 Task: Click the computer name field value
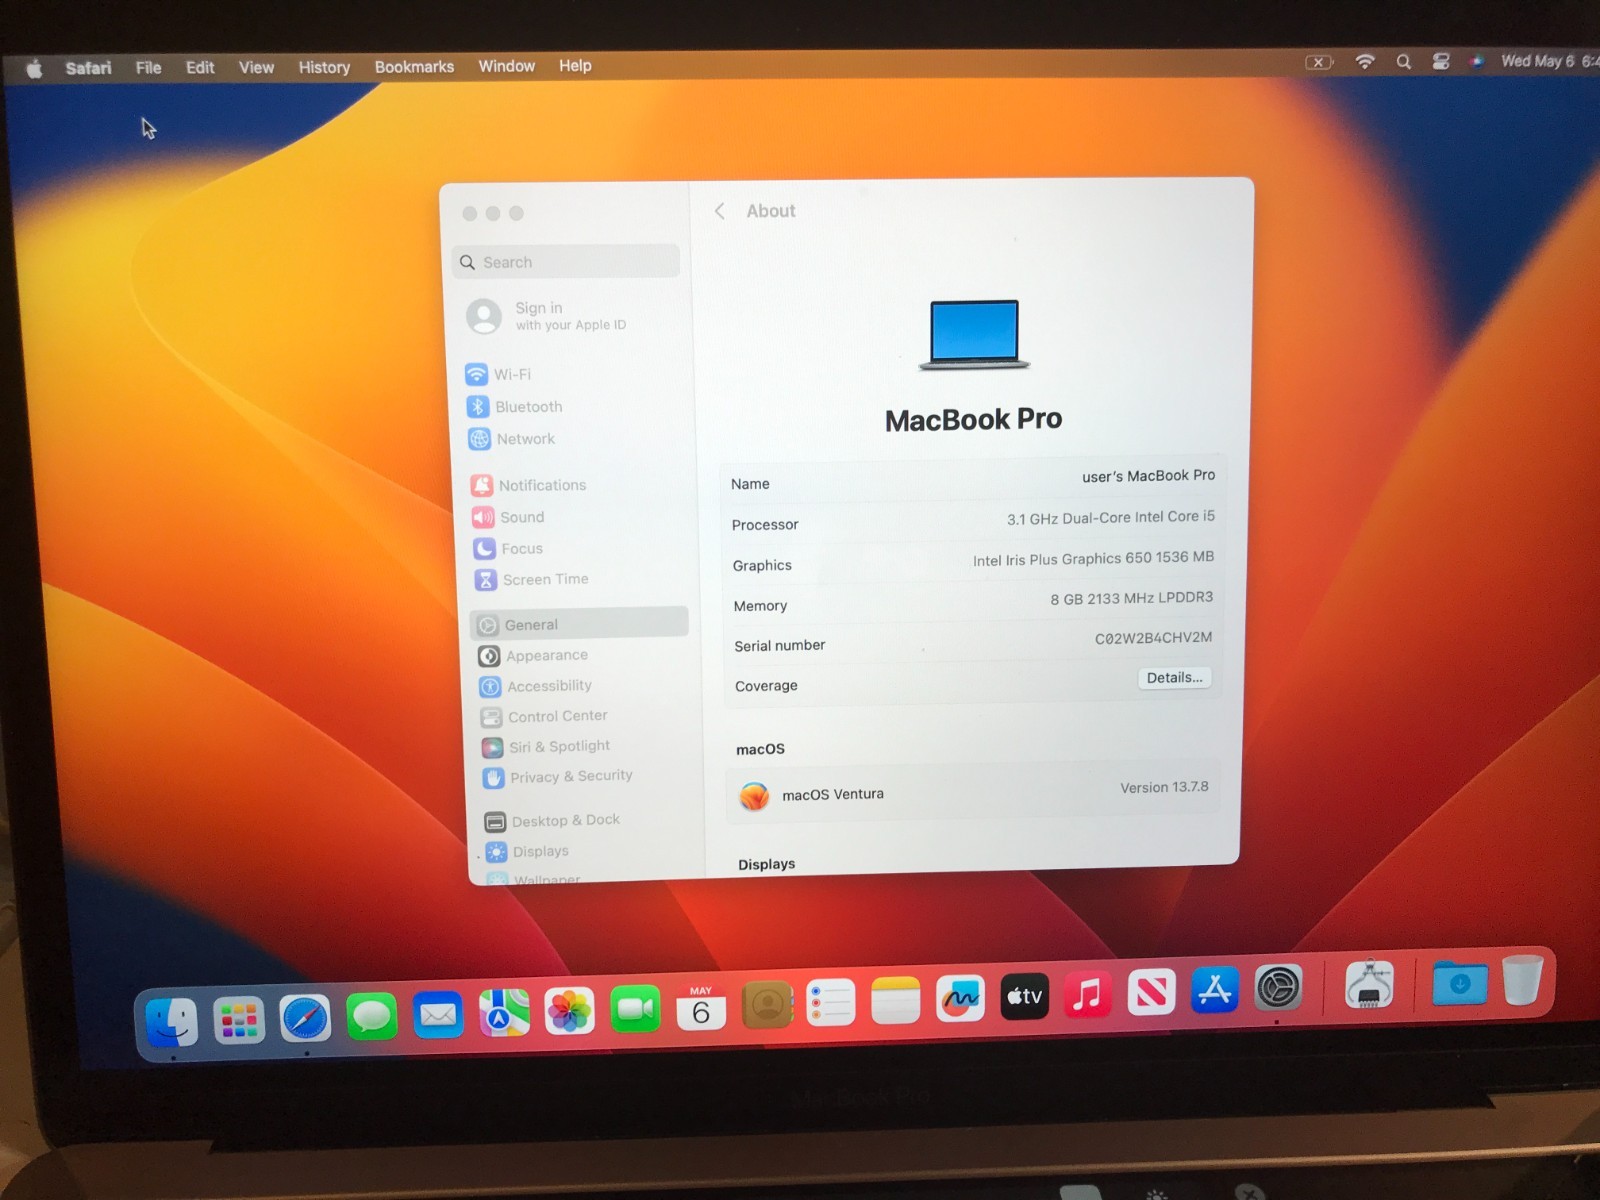point(1148,476)
